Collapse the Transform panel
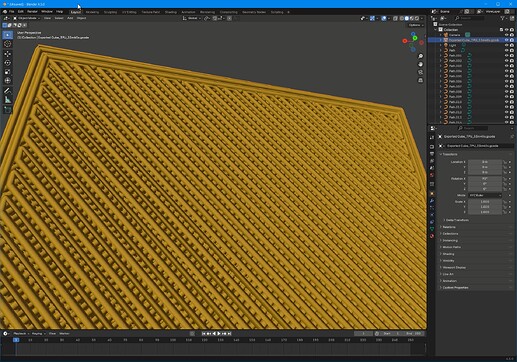Screen dimensions: 517x362 (x=450, y=154)
